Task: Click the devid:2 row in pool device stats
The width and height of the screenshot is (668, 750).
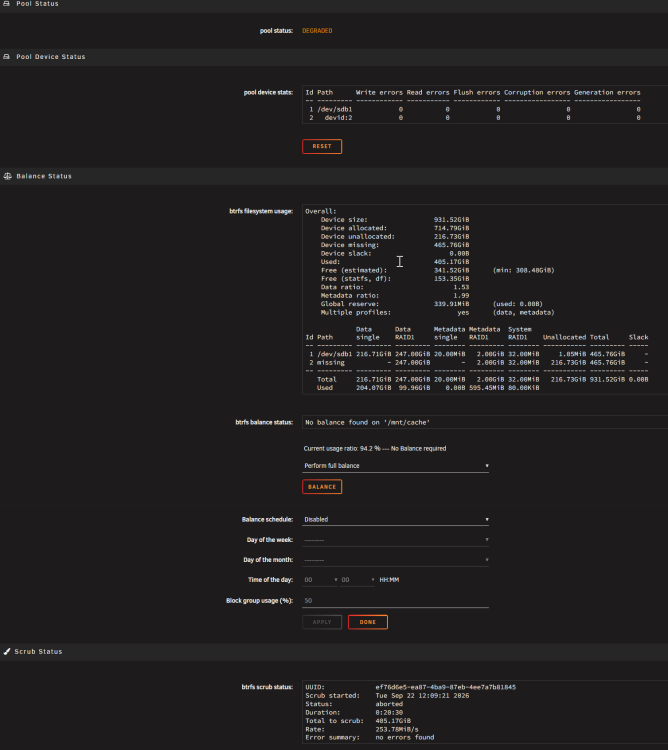Action: (474, 118)
